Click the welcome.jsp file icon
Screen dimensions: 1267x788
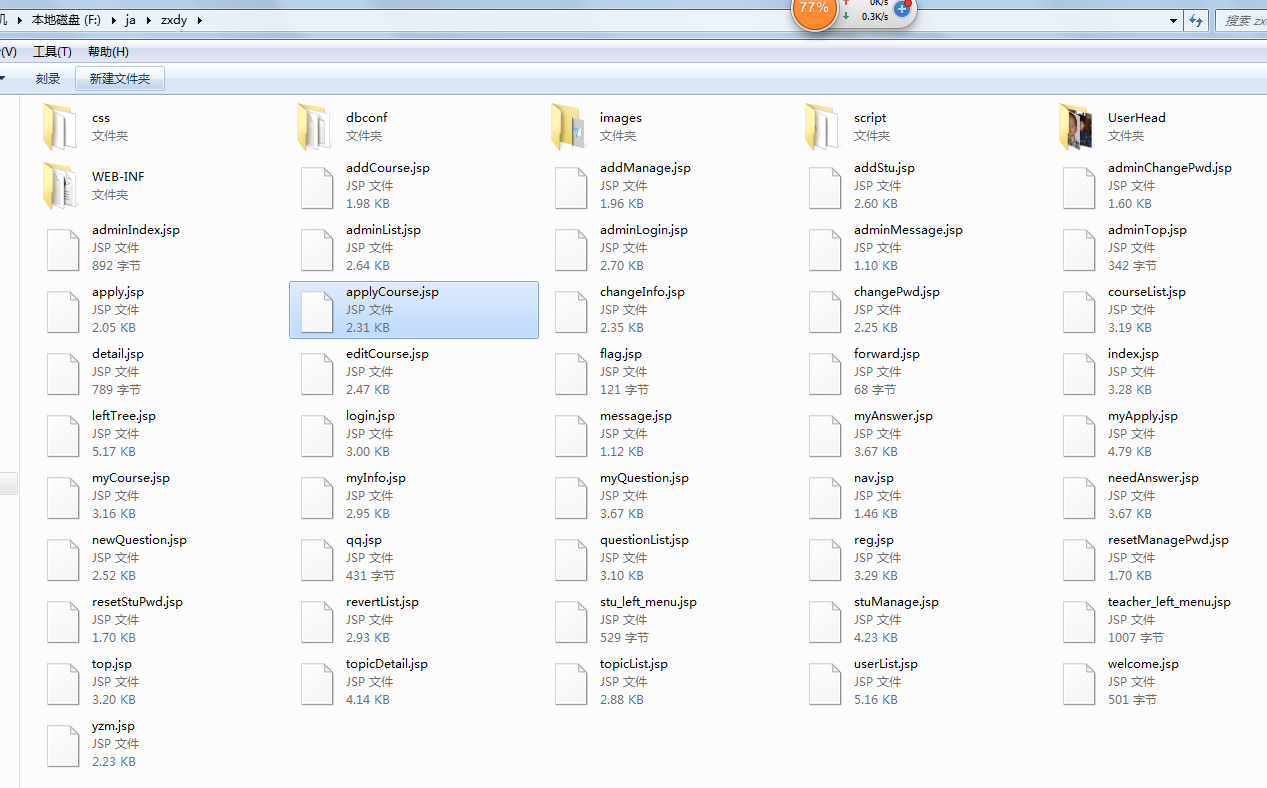(1079, 683)
